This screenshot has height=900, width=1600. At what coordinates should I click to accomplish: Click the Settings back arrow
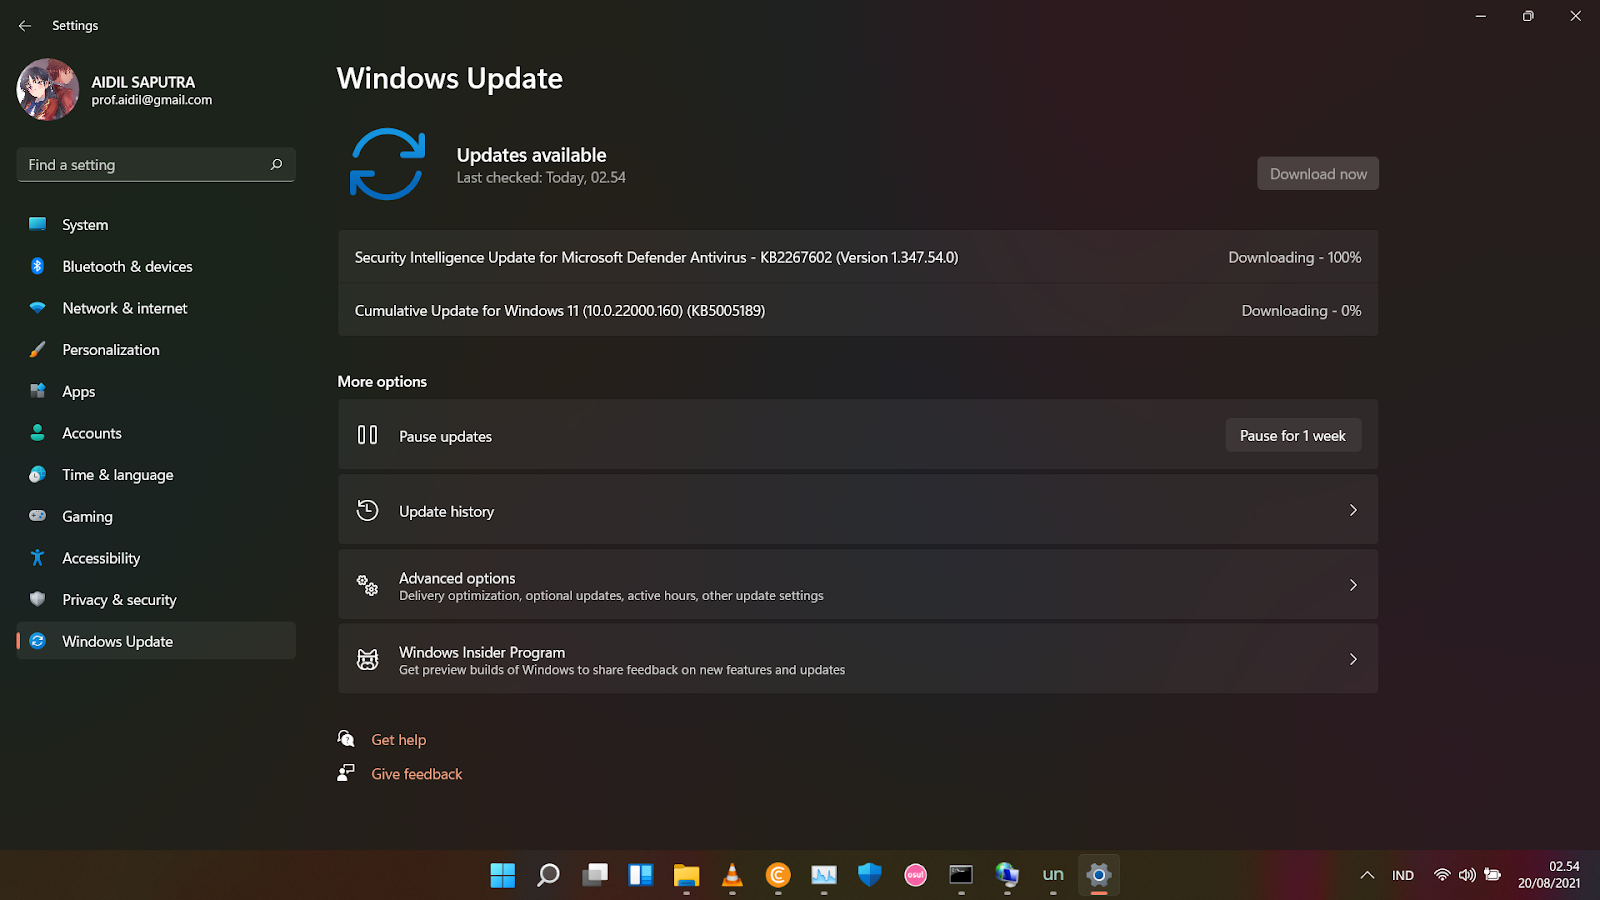click(x=25, y=26)
